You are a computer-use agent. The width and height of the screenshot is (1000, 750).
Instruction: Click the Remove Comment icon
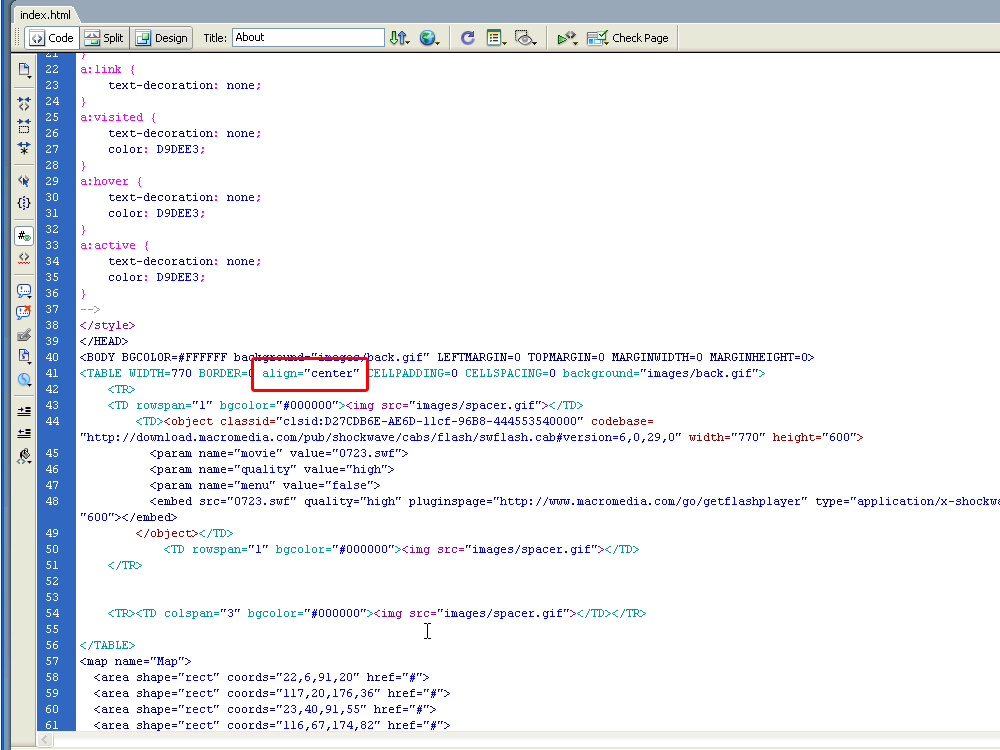point(24,313)
